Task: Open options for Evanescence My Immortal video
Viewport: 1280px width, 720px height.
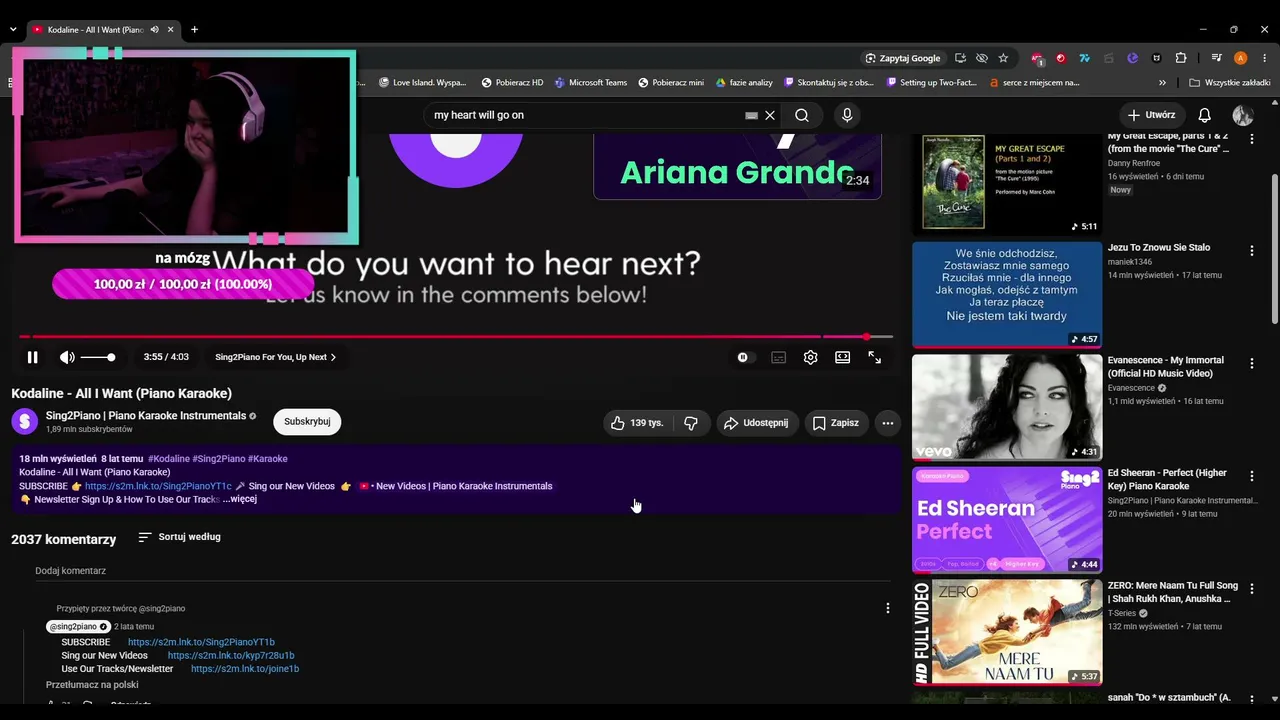Action: point(1251,363)
